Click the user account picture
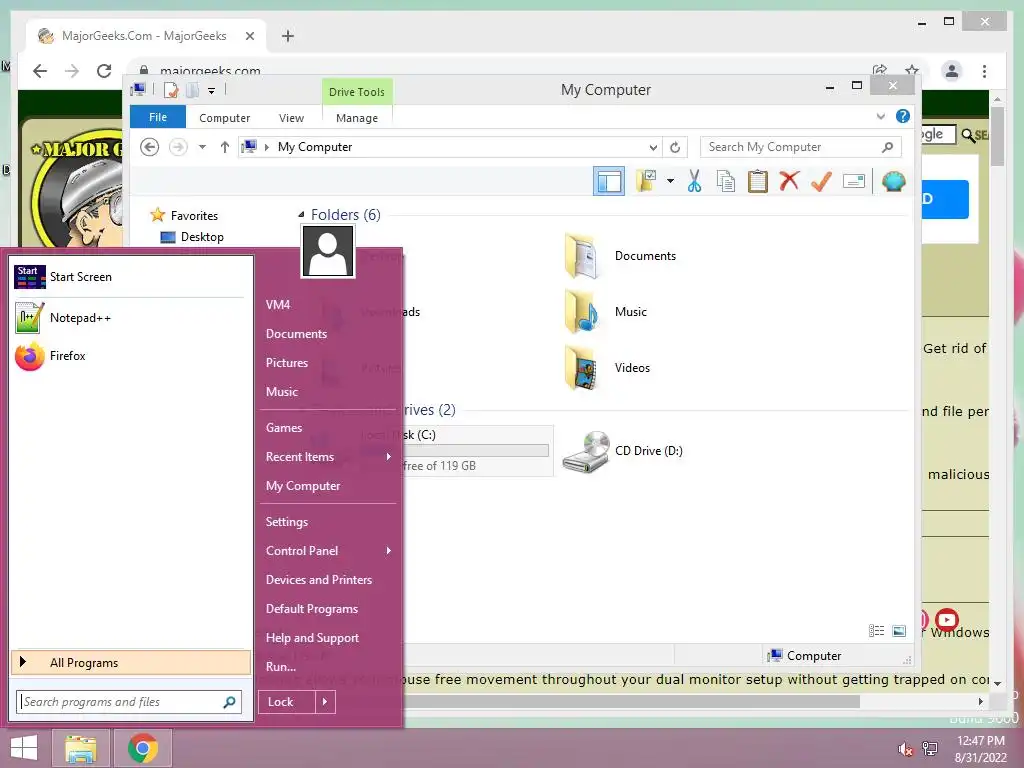The image size is (1024, 768). click(x=328, y=251)
